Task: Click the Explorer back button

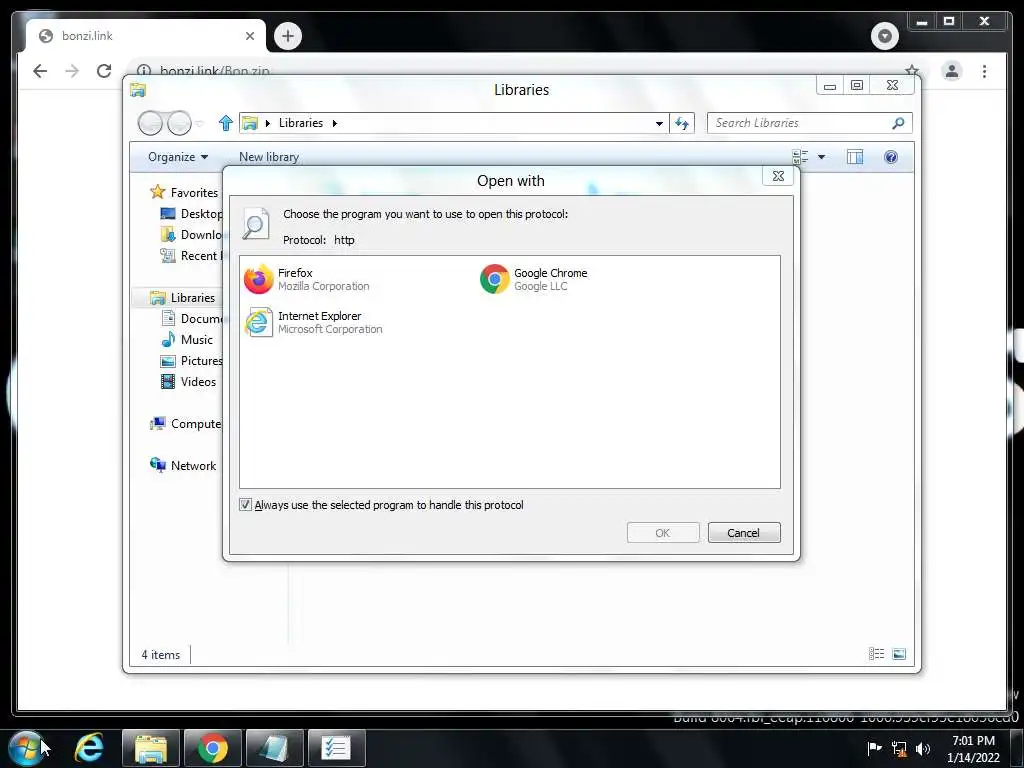Action: pos(150,123)
